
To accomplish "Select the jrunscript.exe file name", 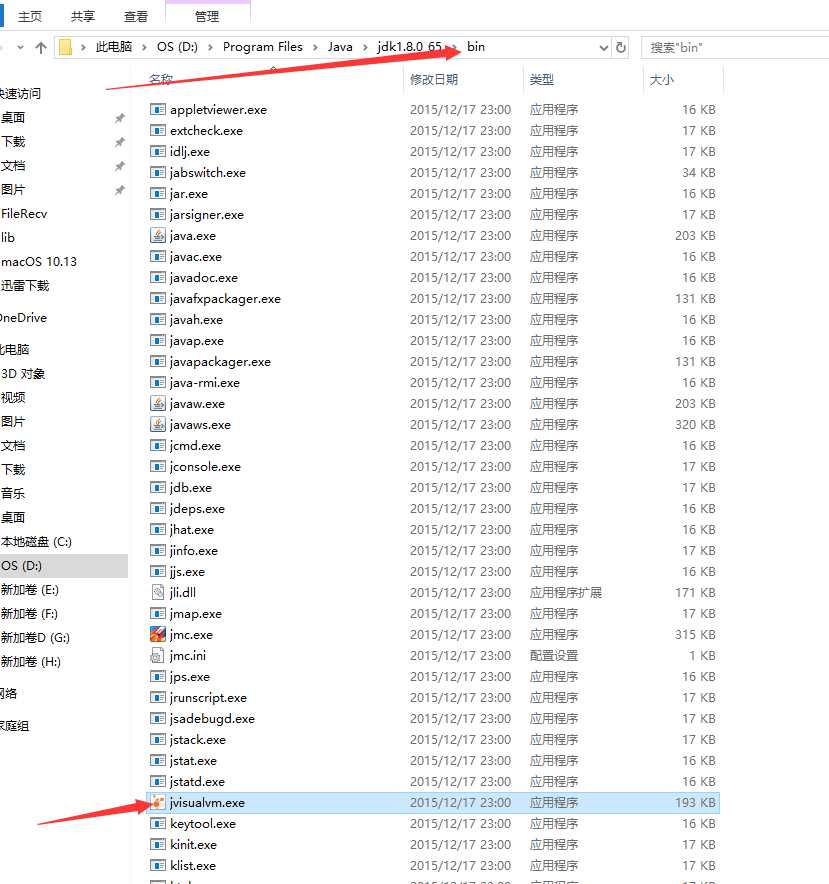I will (x=208, y=698).
